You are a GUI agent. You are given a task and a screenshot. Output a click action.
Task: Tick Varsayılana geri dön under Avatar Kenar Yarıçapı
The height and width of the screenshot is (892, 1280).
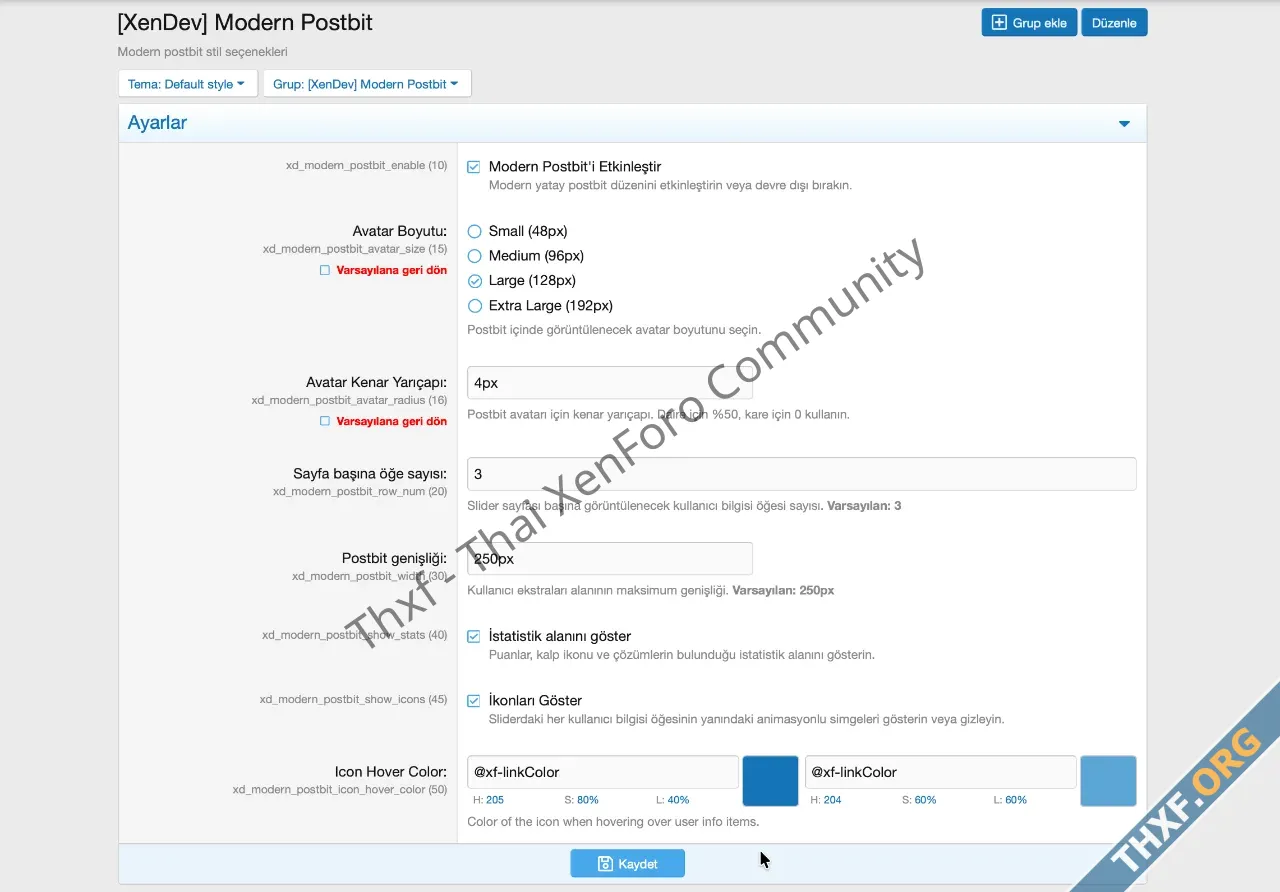324,421
